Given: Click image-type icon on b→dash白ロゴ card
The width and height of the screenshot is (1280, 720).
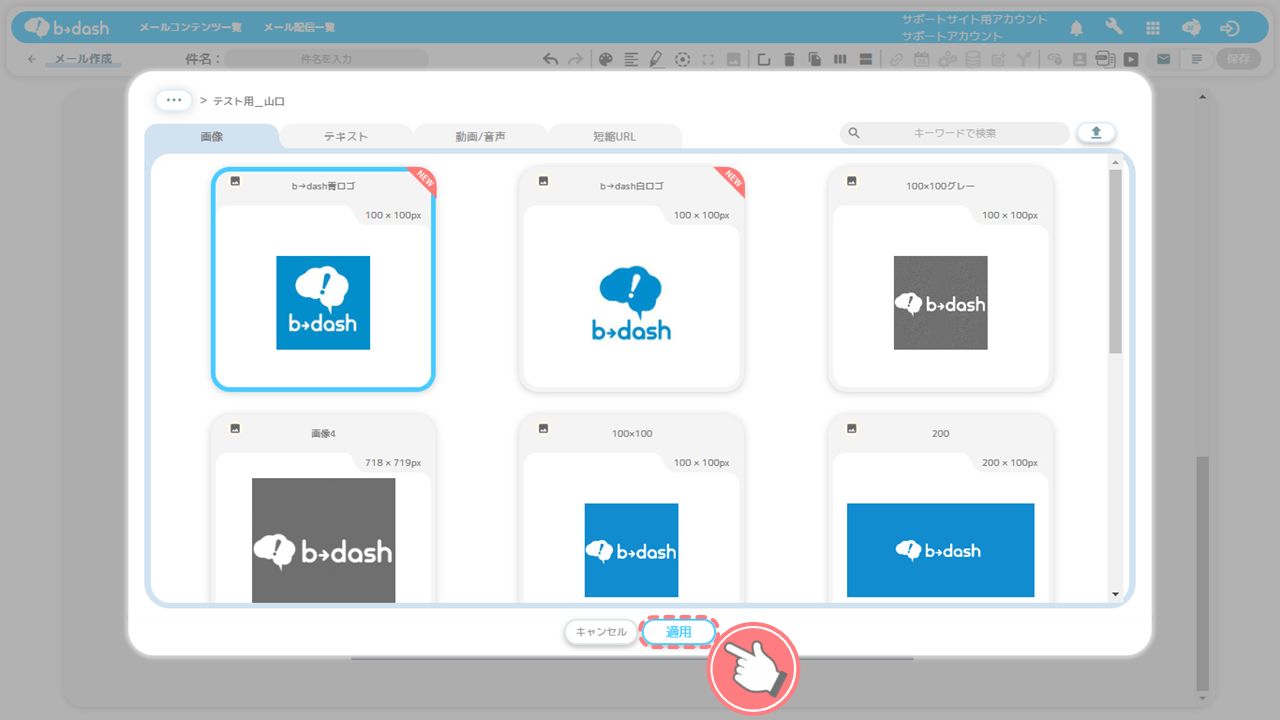Looking at the screenshot, I should [x=543, y=181].
